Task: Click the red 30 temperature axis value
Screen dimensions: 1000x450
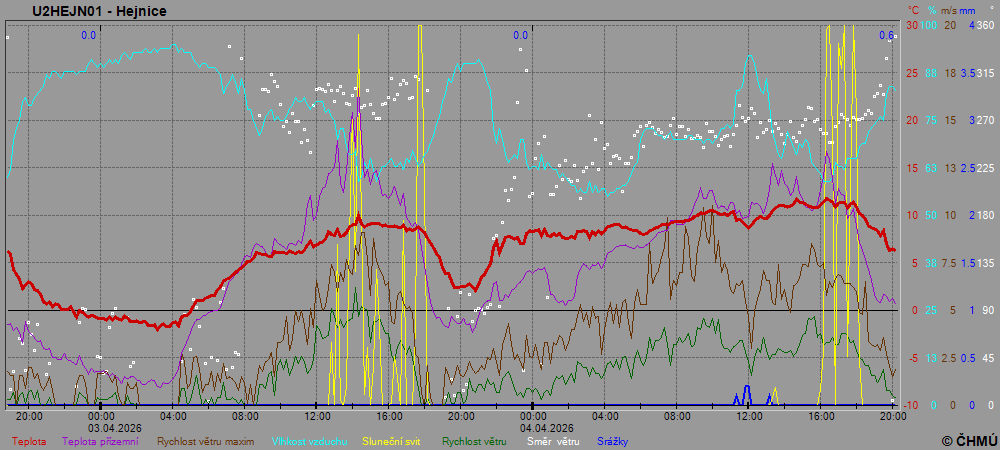Action: pos(912,25)
